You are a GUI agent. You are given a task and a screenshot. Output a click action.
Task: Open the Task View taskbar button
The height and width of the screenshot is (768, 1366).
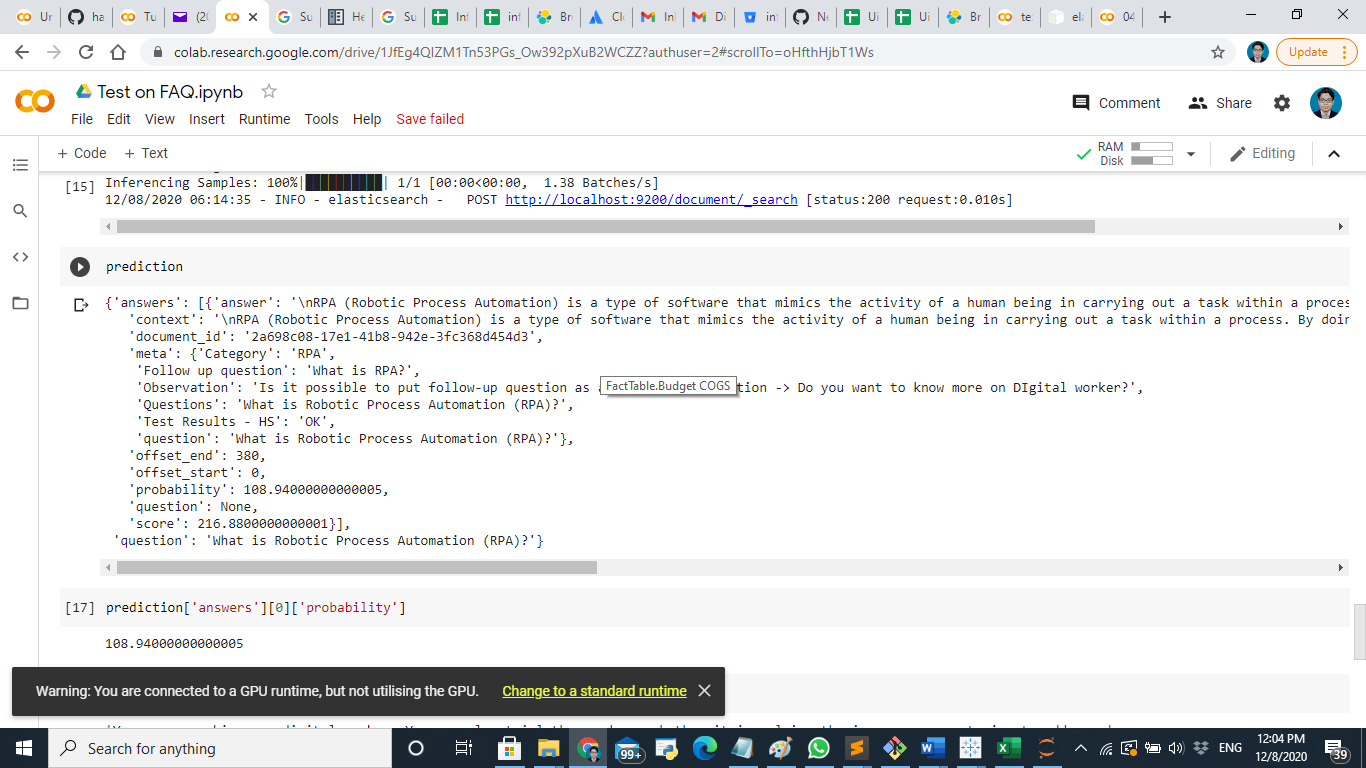463,748
